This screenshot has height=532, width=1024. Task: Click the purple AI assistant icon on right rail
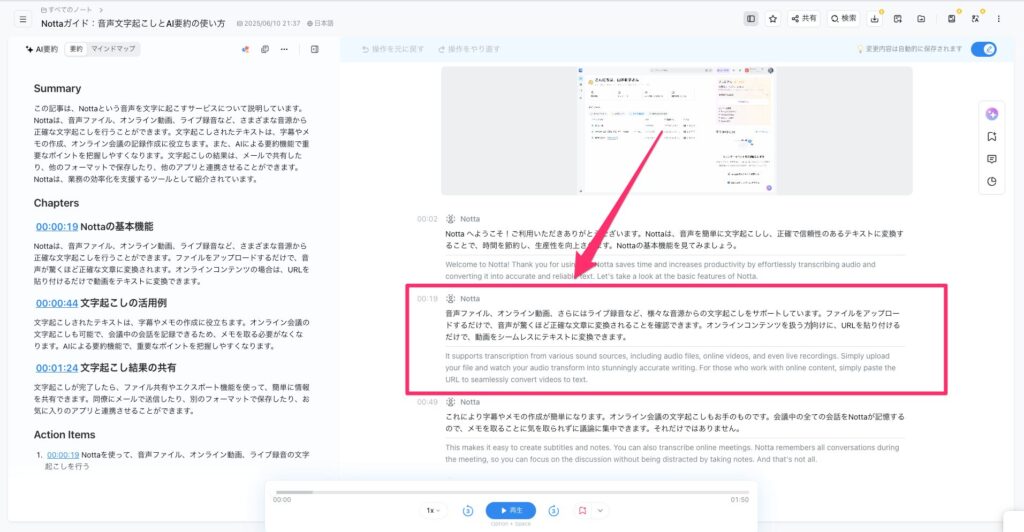991,114
